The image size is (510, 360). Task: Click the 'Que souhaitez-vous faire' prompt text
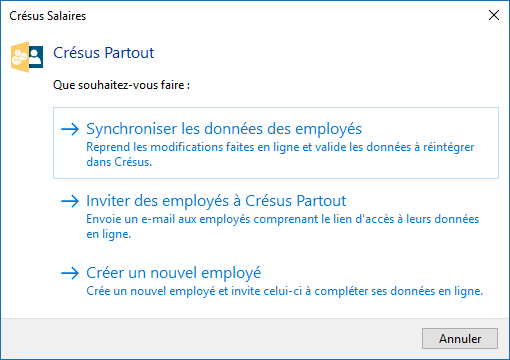click(x=121, y=85)
